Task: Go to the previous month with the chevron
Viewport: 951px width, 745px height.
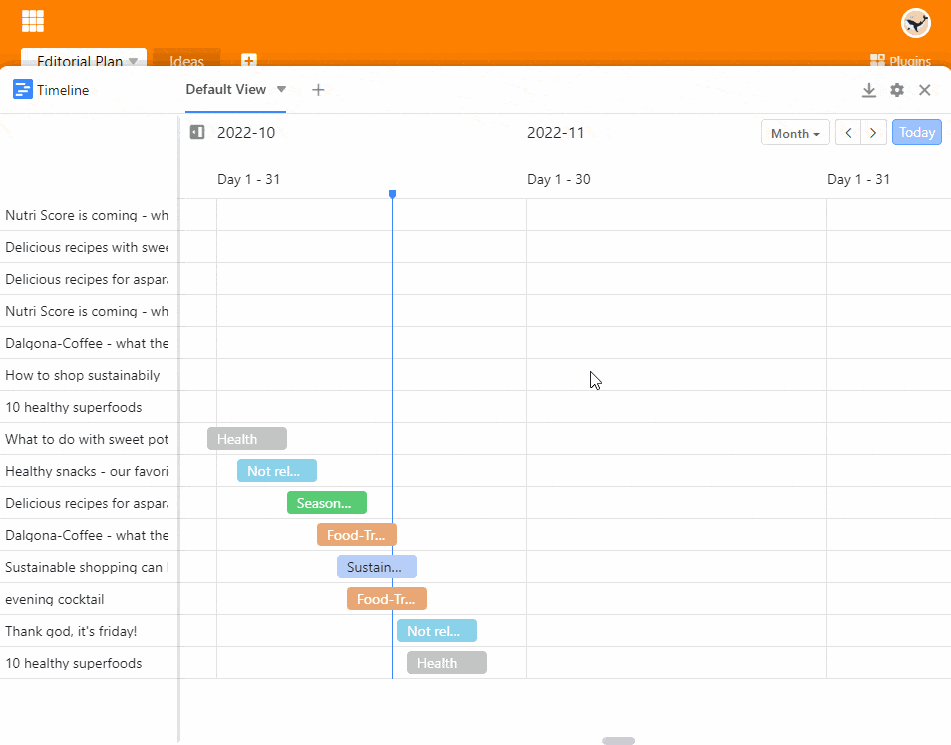Action: pos(847,132)
